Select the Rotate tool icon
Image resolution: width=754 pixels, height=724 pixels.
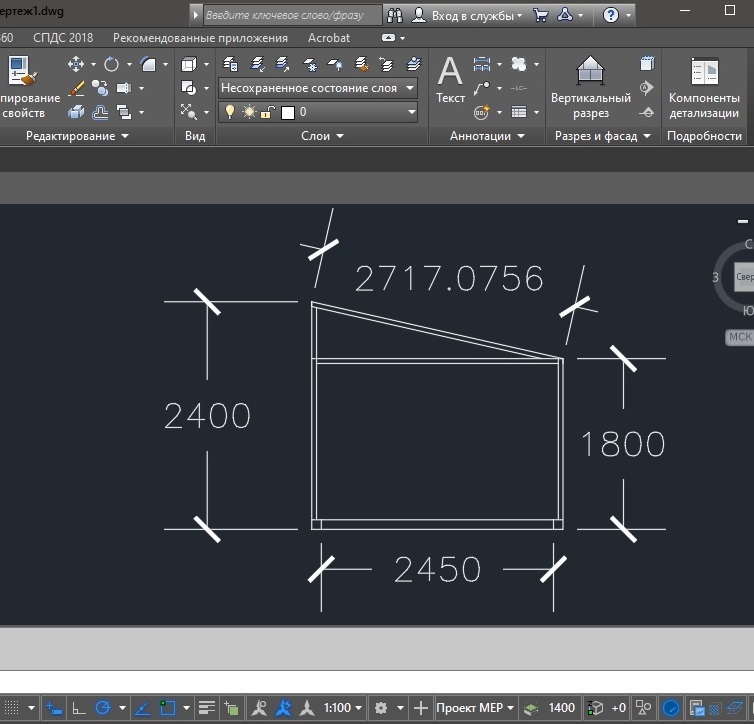coord(111,64)
